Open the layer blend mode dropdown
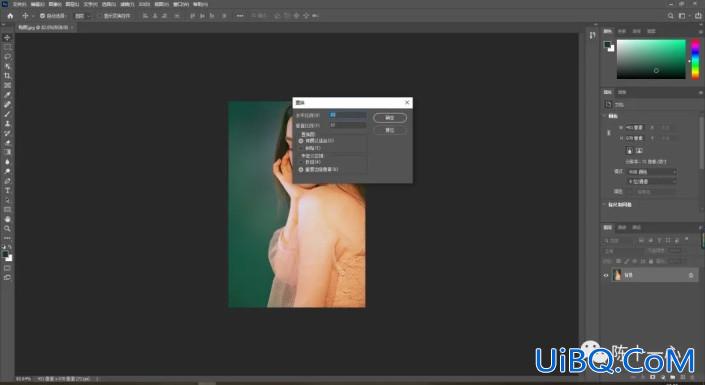 [623, 251]
